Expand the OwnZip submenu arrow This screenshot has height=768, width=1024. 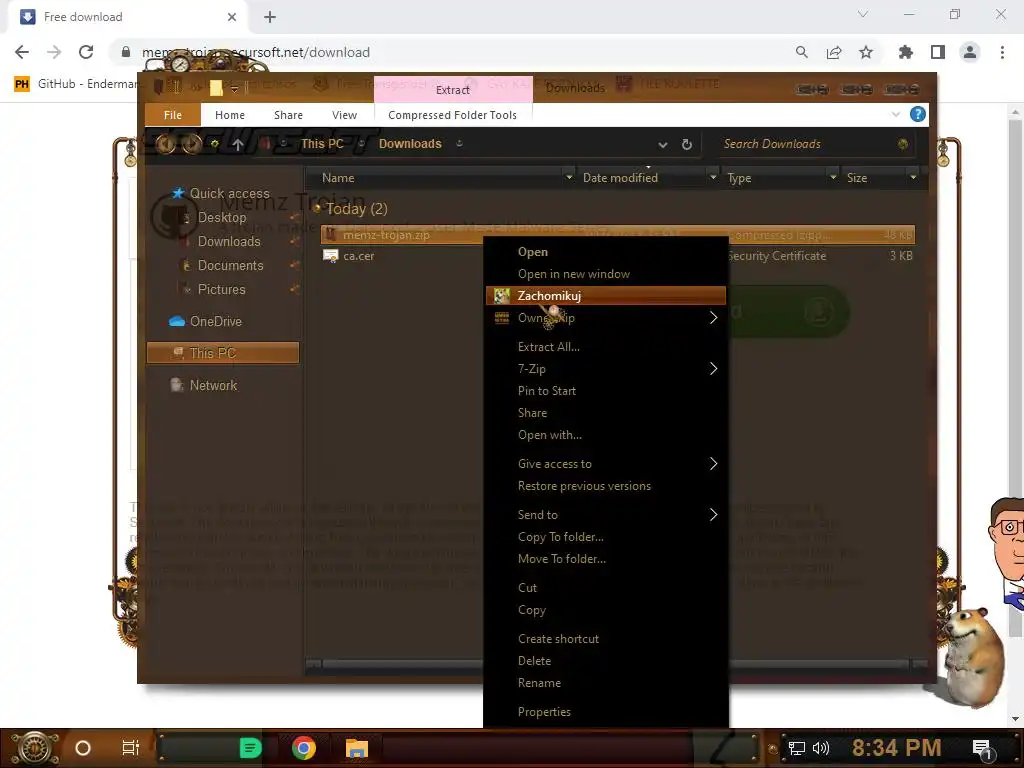[x=713, y=318]
